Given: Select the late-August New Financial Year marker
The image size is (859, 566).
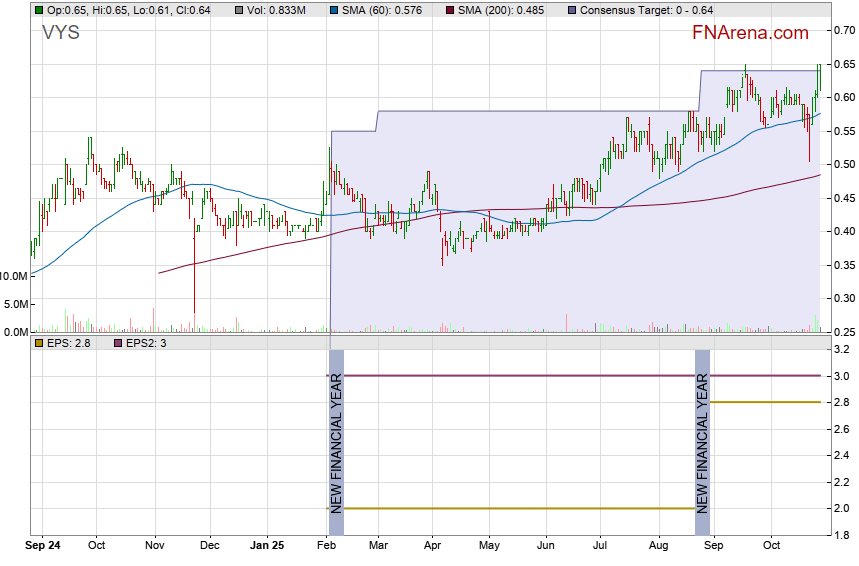Looking at the screenshot, I should pos(702,441).
